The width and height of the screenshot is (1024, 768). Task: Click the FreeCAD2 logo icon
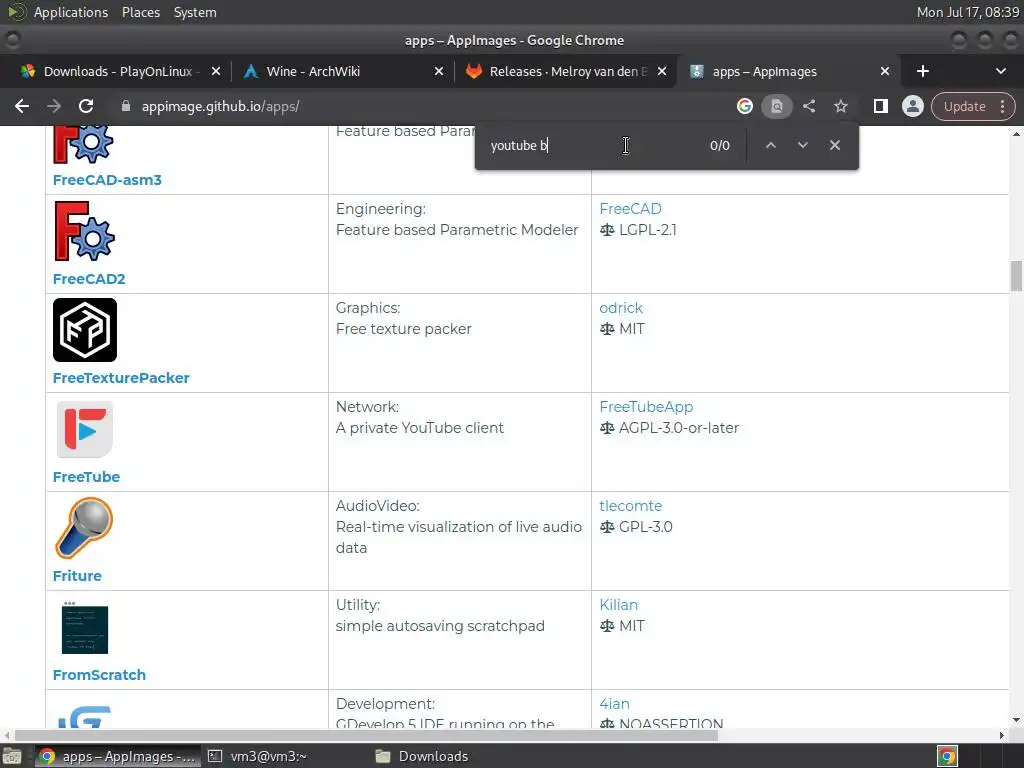click(x=84, y=231)
